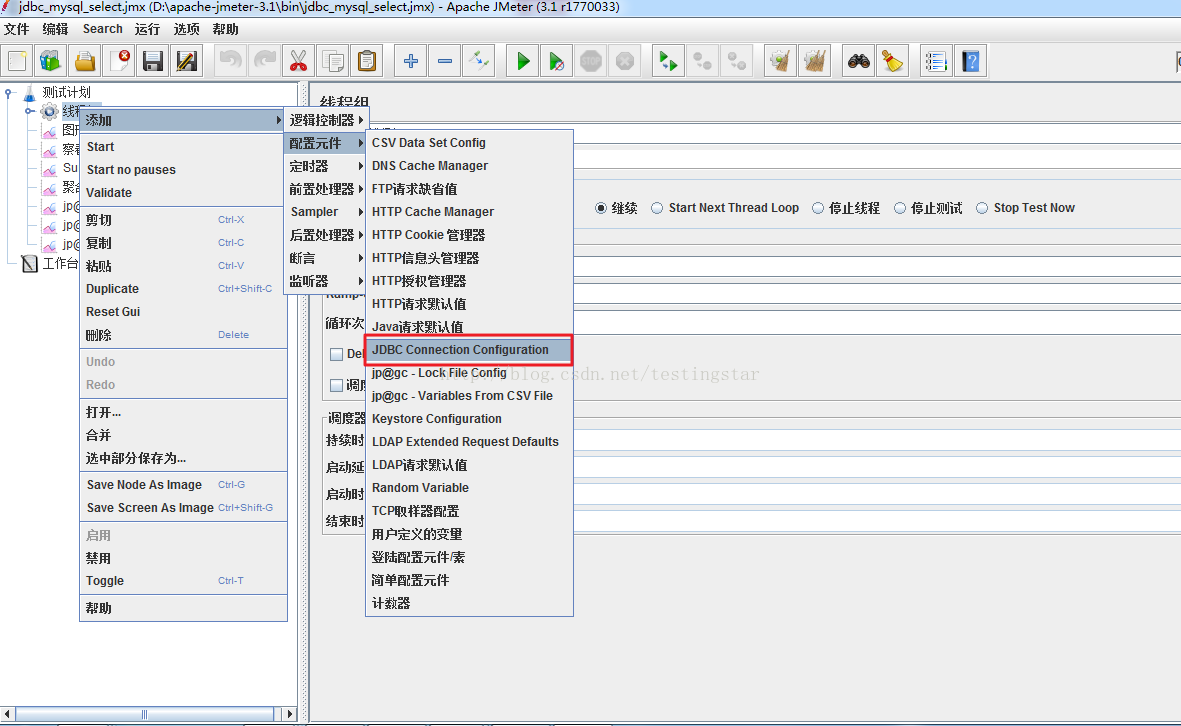Screen dimensions: 1181x726
Task: Click Start no pauses in context menu
Action: coord(183,169)
